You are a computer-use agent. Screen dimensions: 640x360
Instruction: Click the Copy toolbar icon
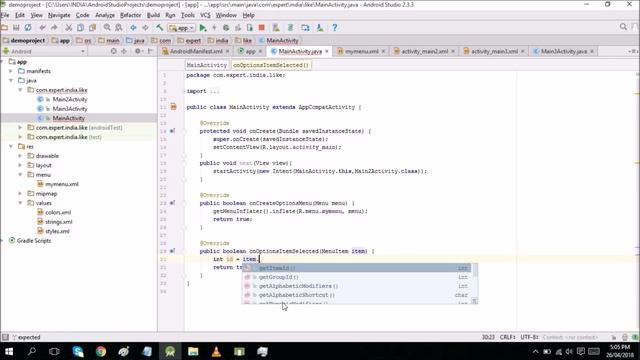80,28
